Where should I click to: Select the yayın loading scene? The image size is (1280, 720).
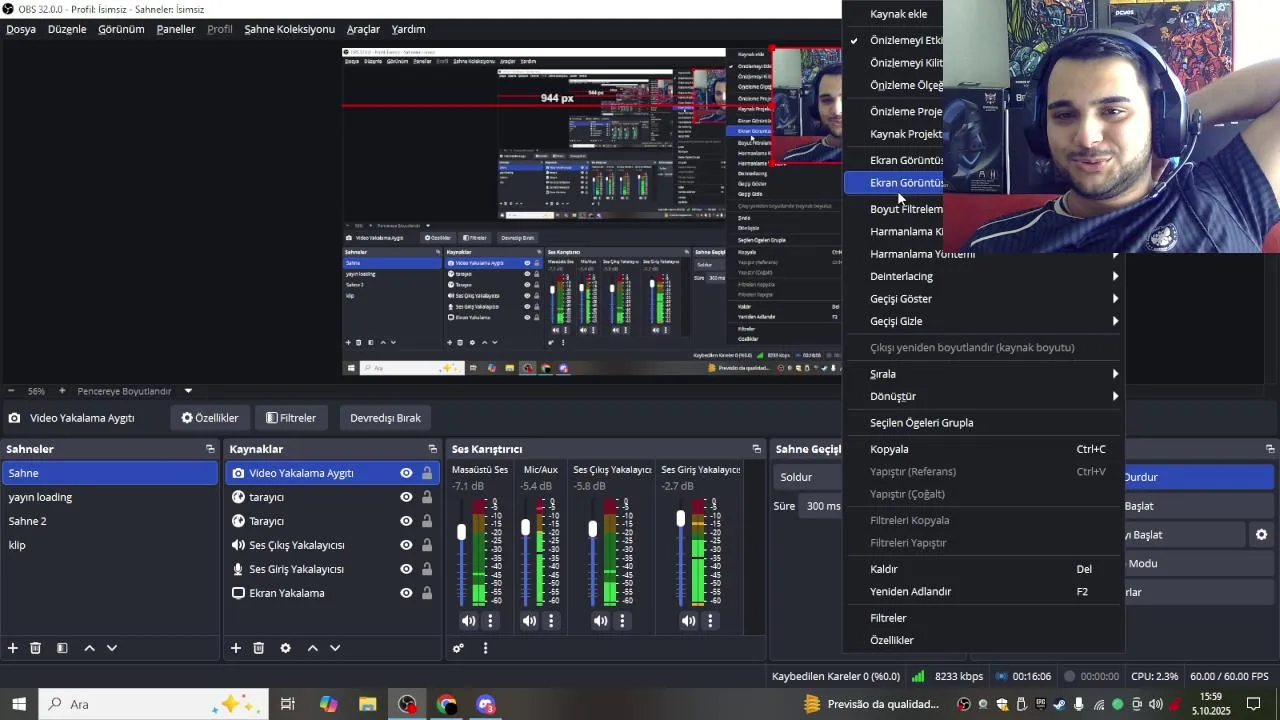[110, 497]
